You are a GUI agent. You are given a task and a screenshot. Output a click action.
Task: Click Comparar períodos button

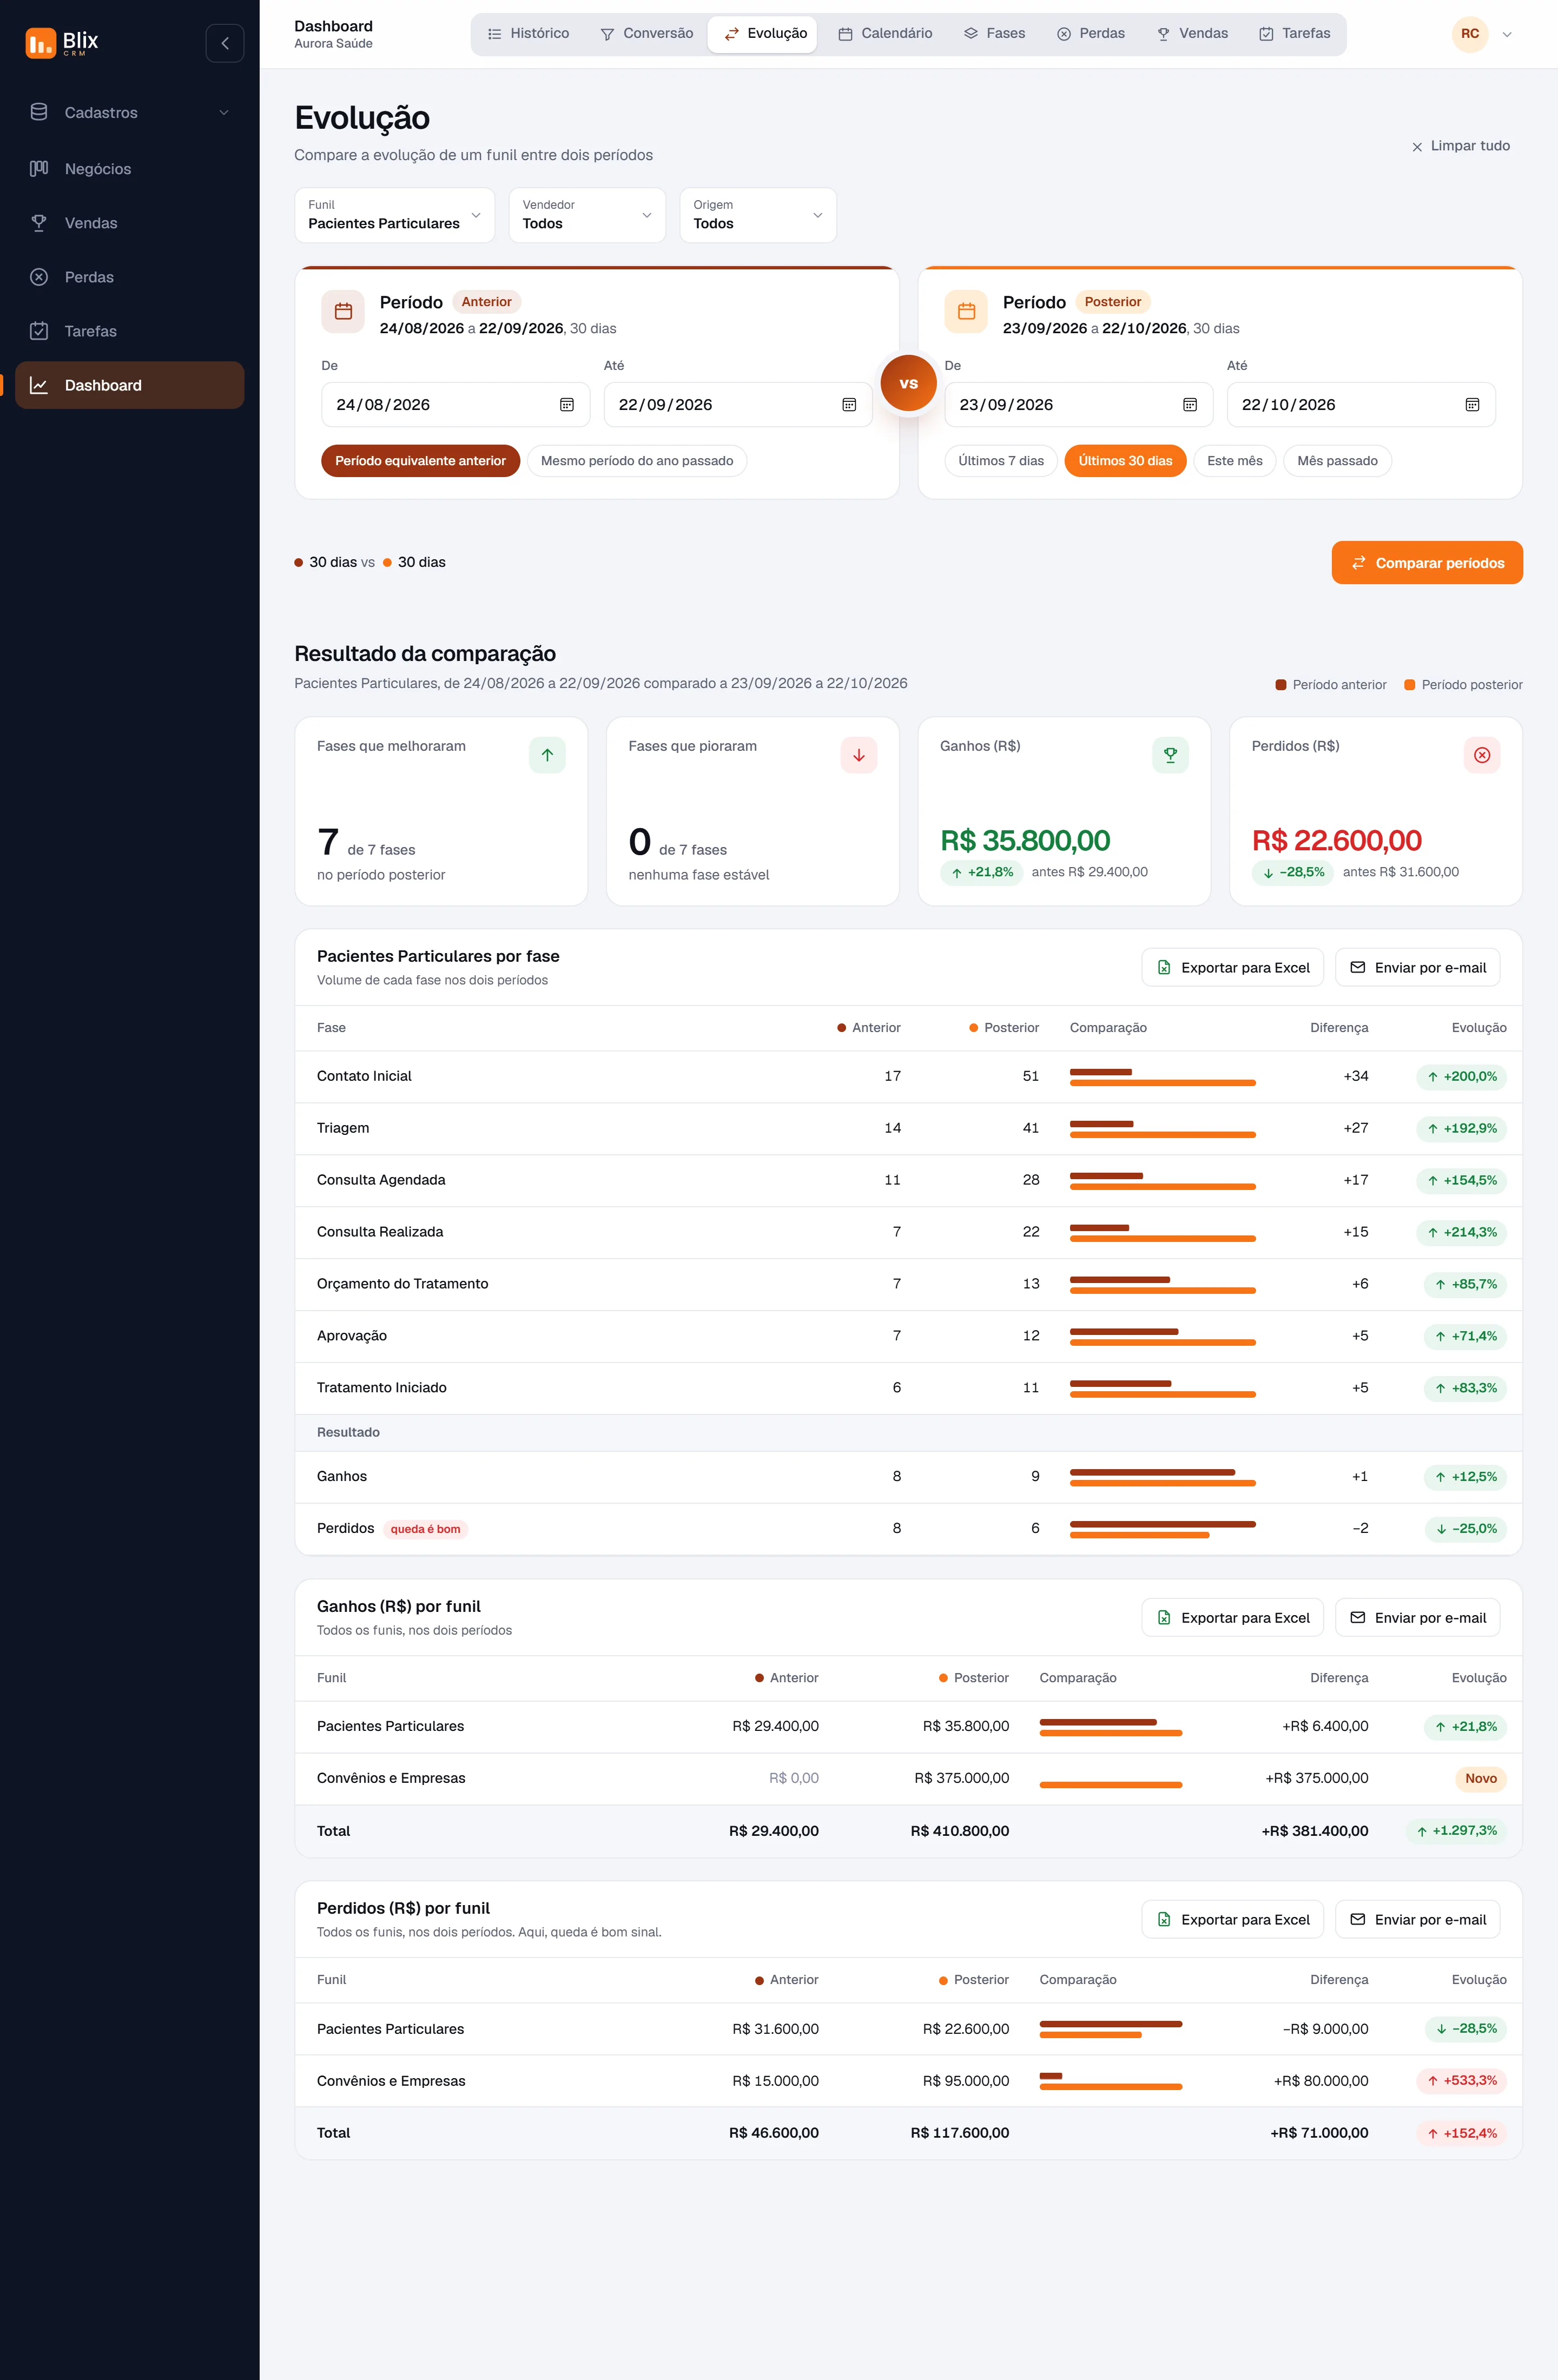[x=1427, y=563]
